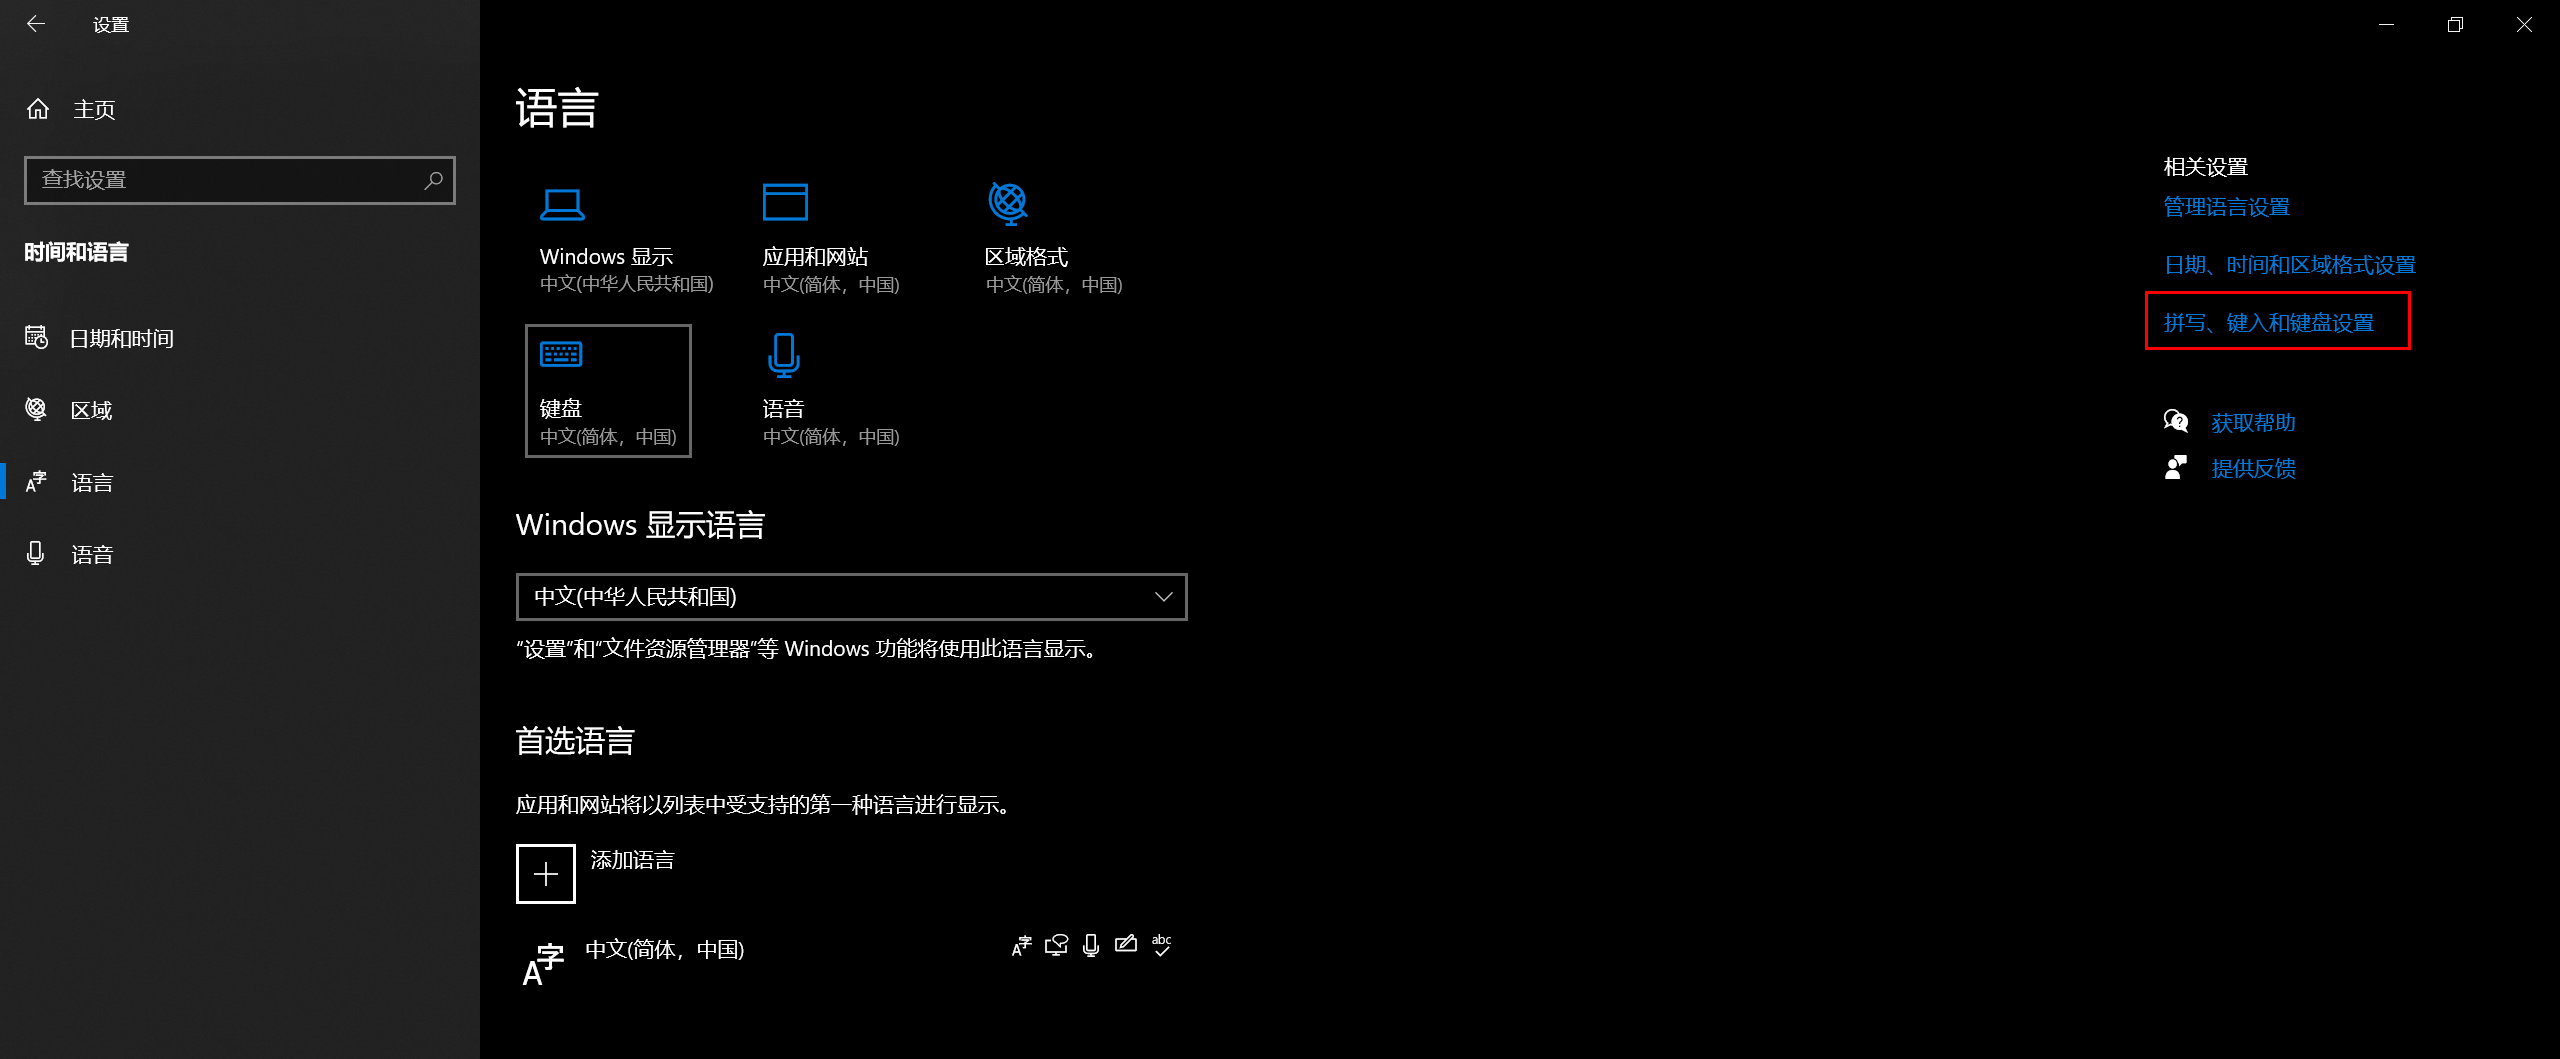Screen dimensions: 2560x1059
Task: Click 中文(中华人民共和国) under Windows 显示
Action: (626, 284)
